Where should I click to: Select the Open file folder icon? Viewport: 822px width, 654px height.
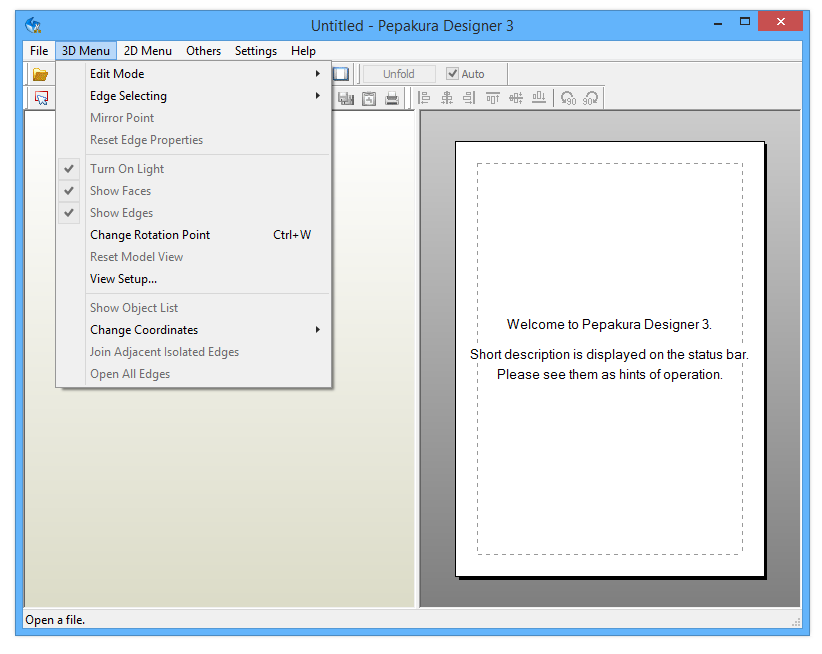coord(40,72)
